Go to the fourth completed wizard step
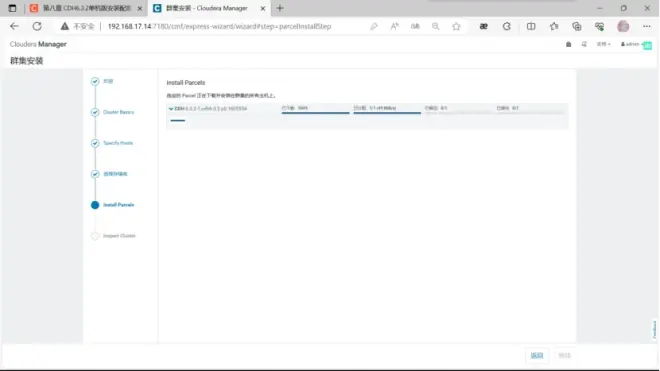Viewport: 660px width, 371px height. pos(115,174)
